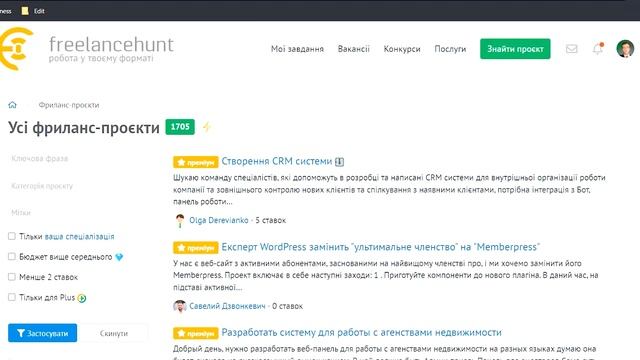Open the 'Мітки' tags selector

click(78, 213)
